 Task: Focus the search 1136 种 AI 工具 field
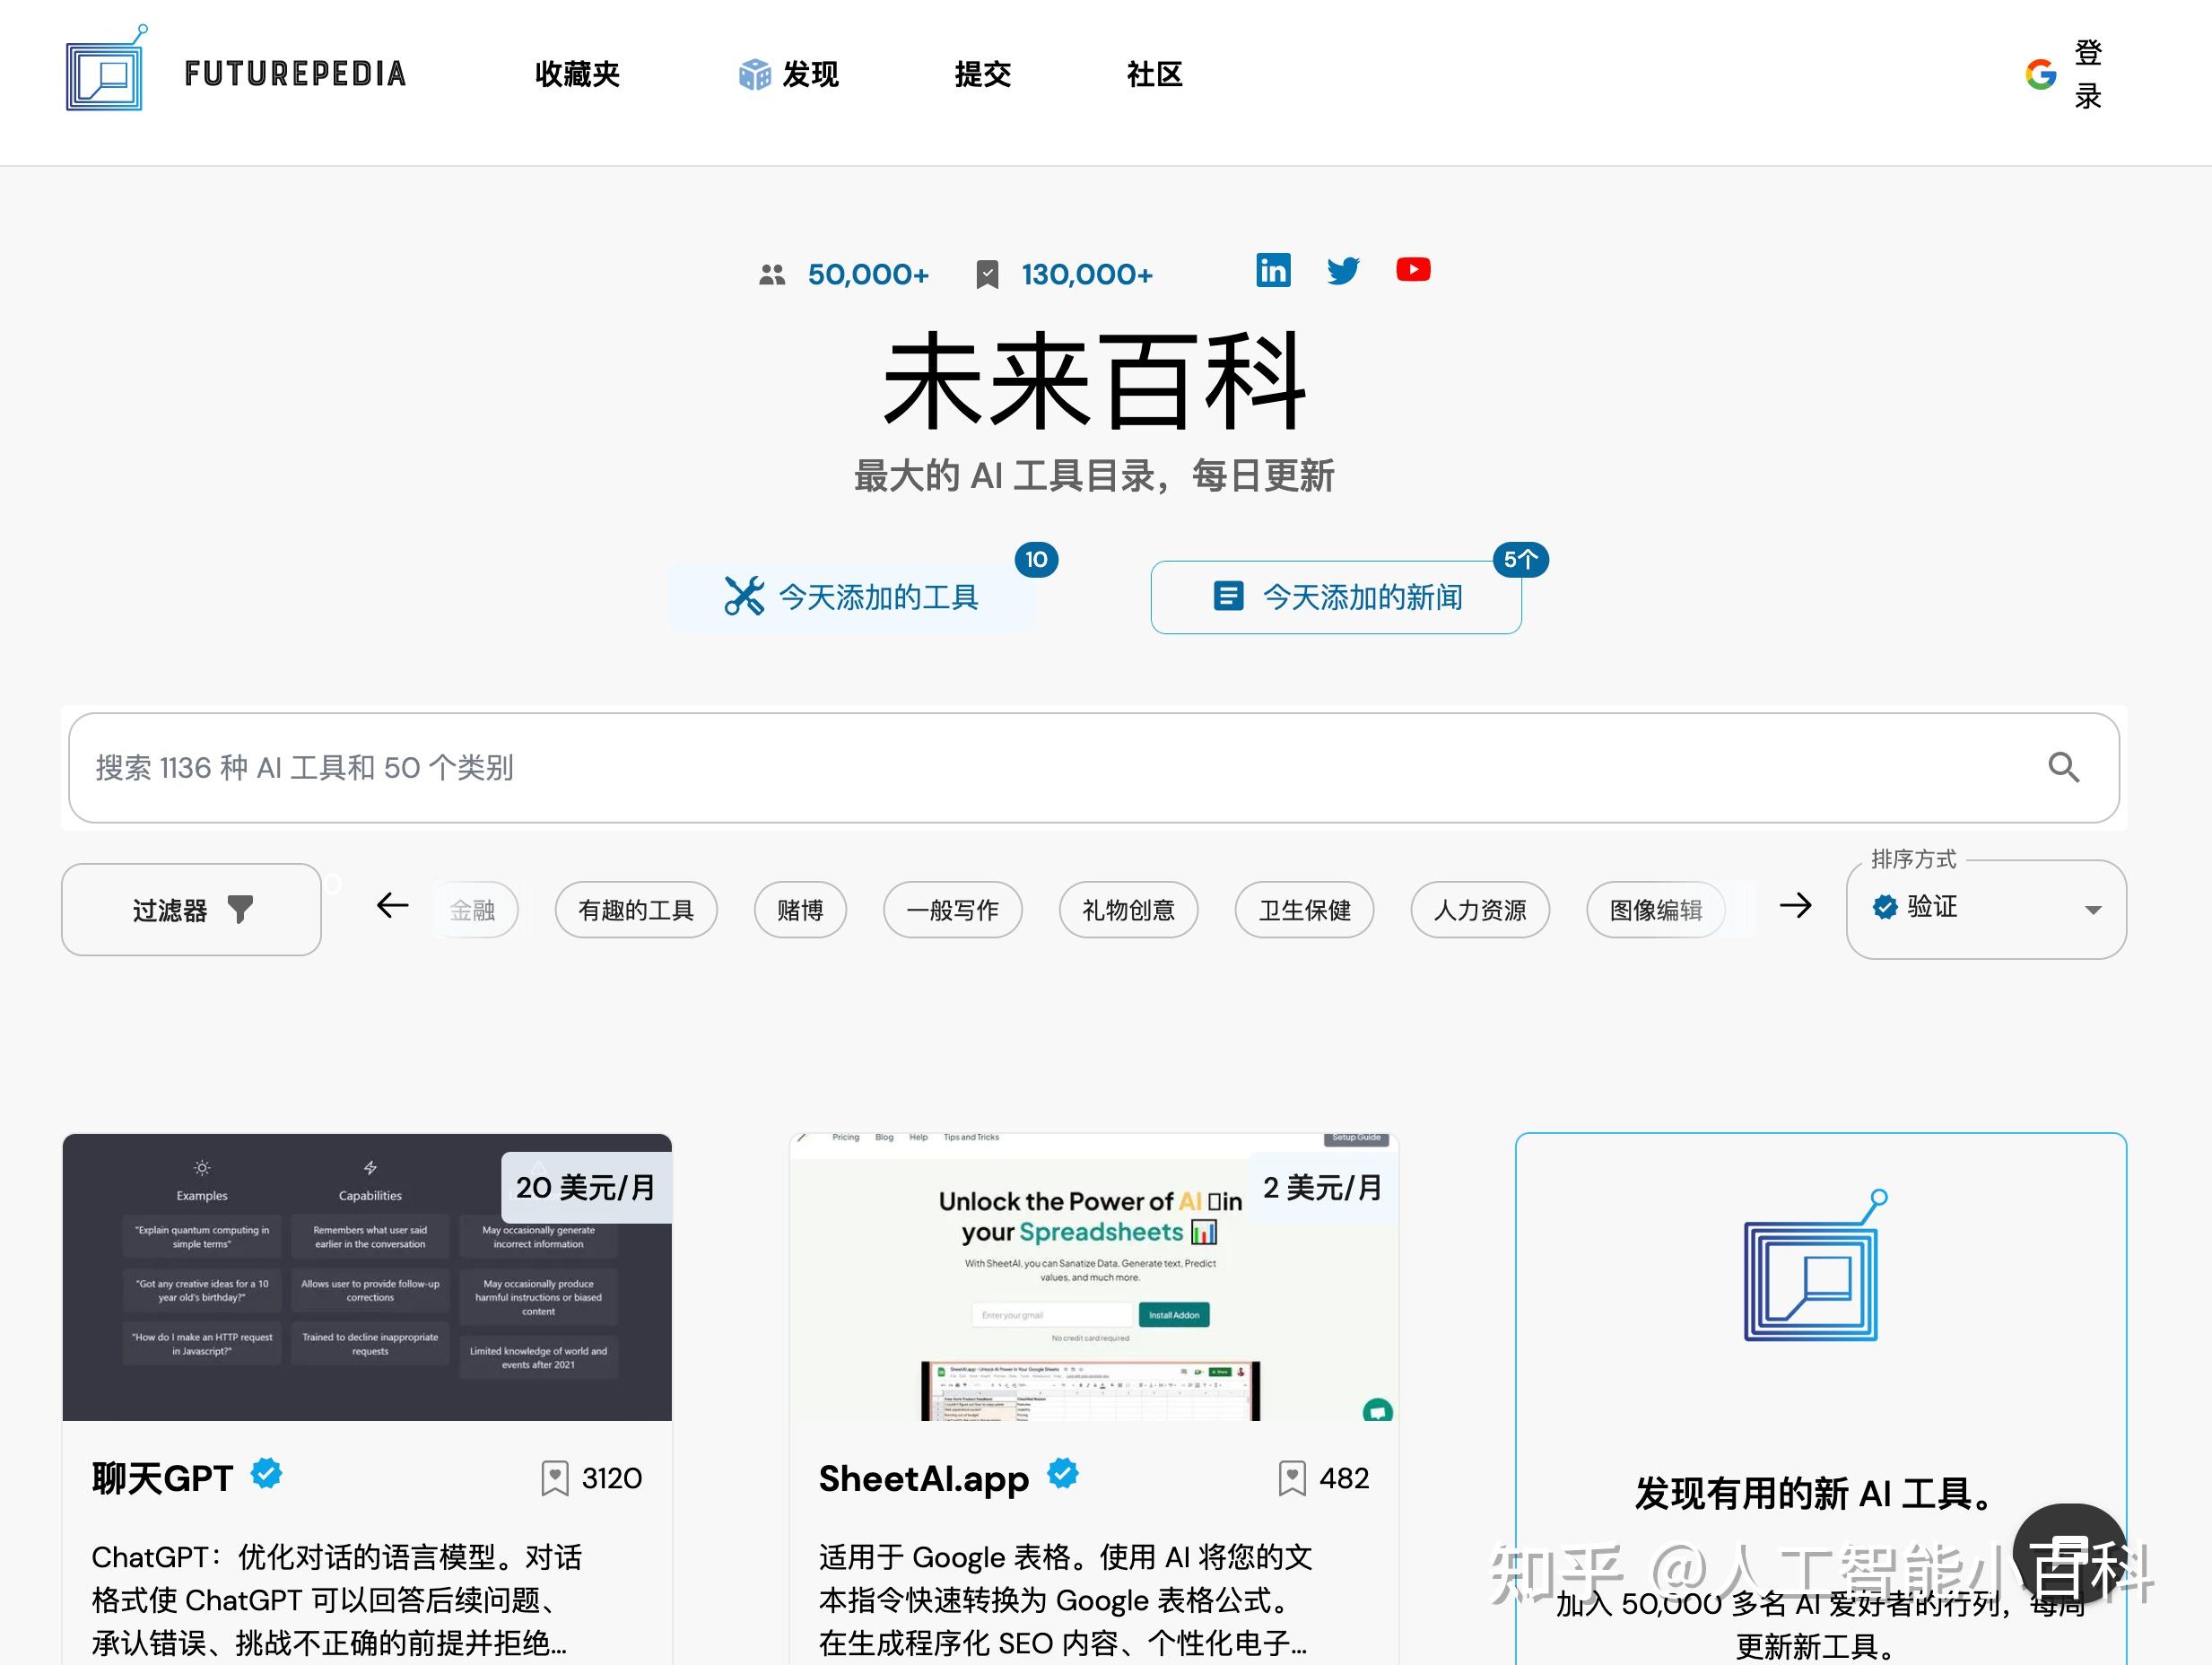1094,767
